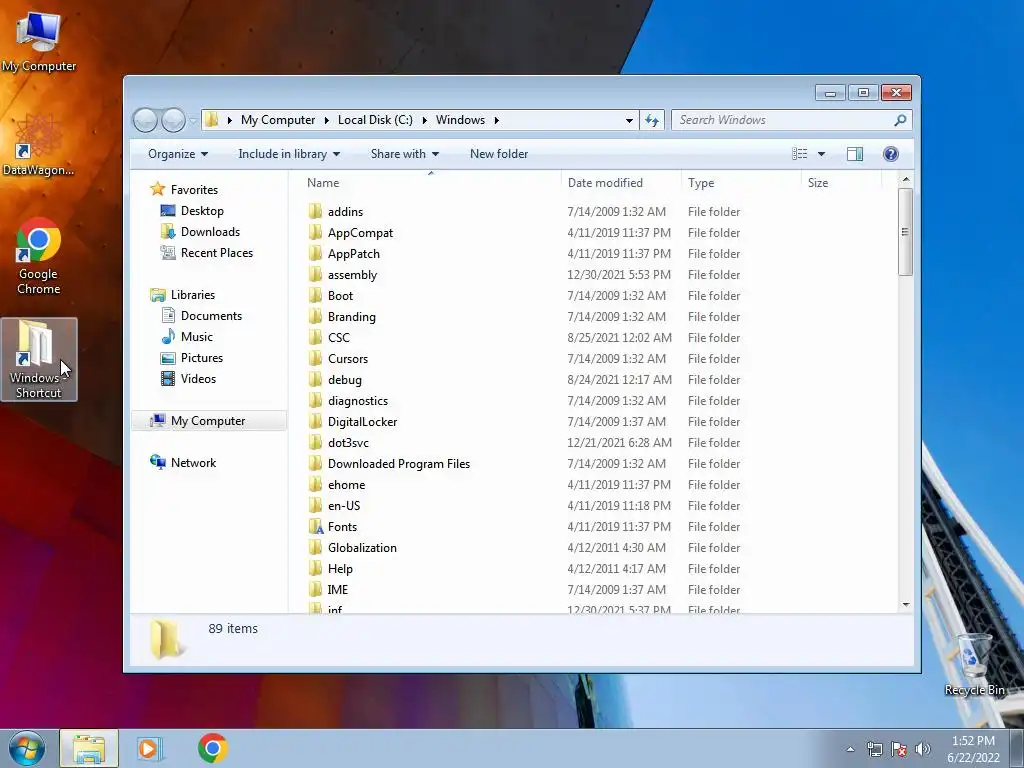
Task: Open the Share with dropdown
Action: (x=404, y=154)
